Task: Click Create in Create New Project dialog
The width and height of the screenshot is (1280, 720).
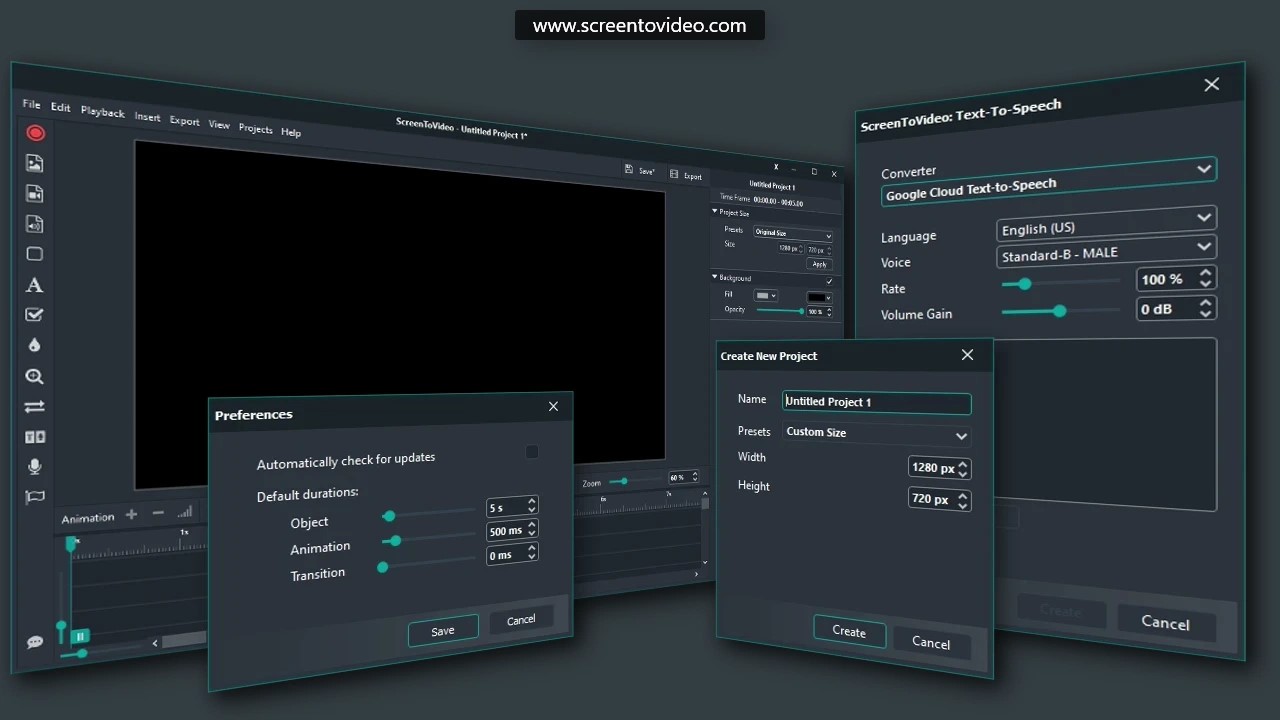Action: point(849,631)
